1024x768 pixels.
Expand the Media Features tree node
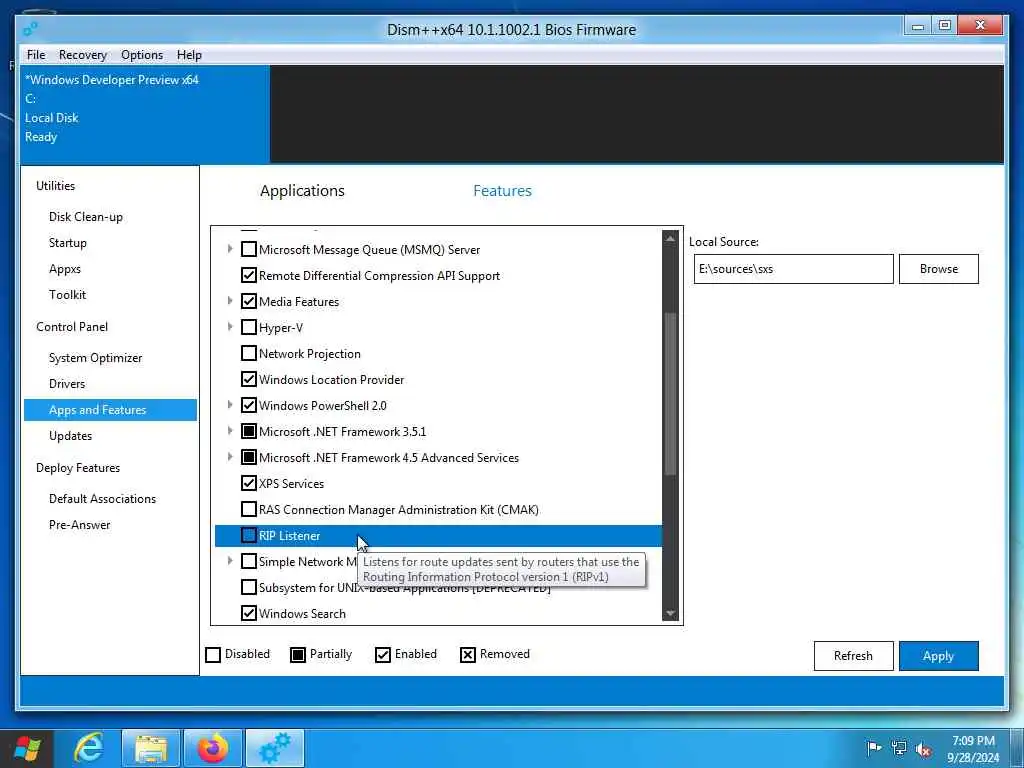click(229, 300)
